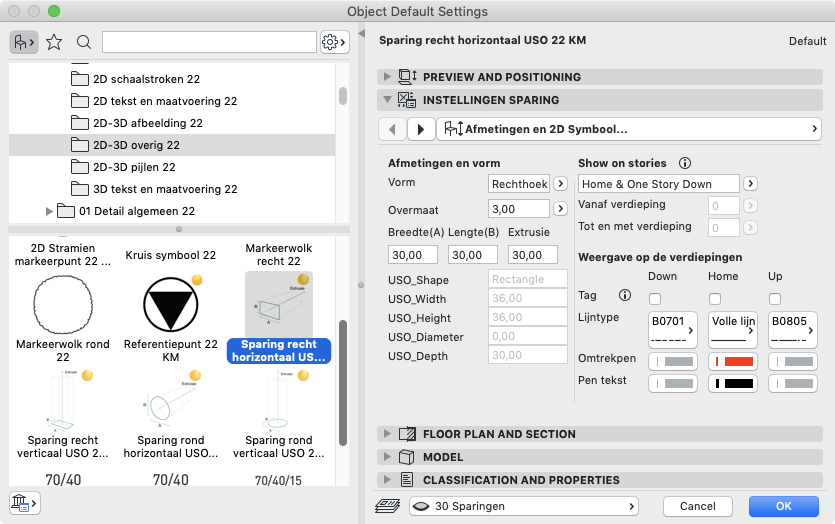Go to previous settings page arrow
The image size is (835, 524).
pyautogui.click(x=392, y=129)
